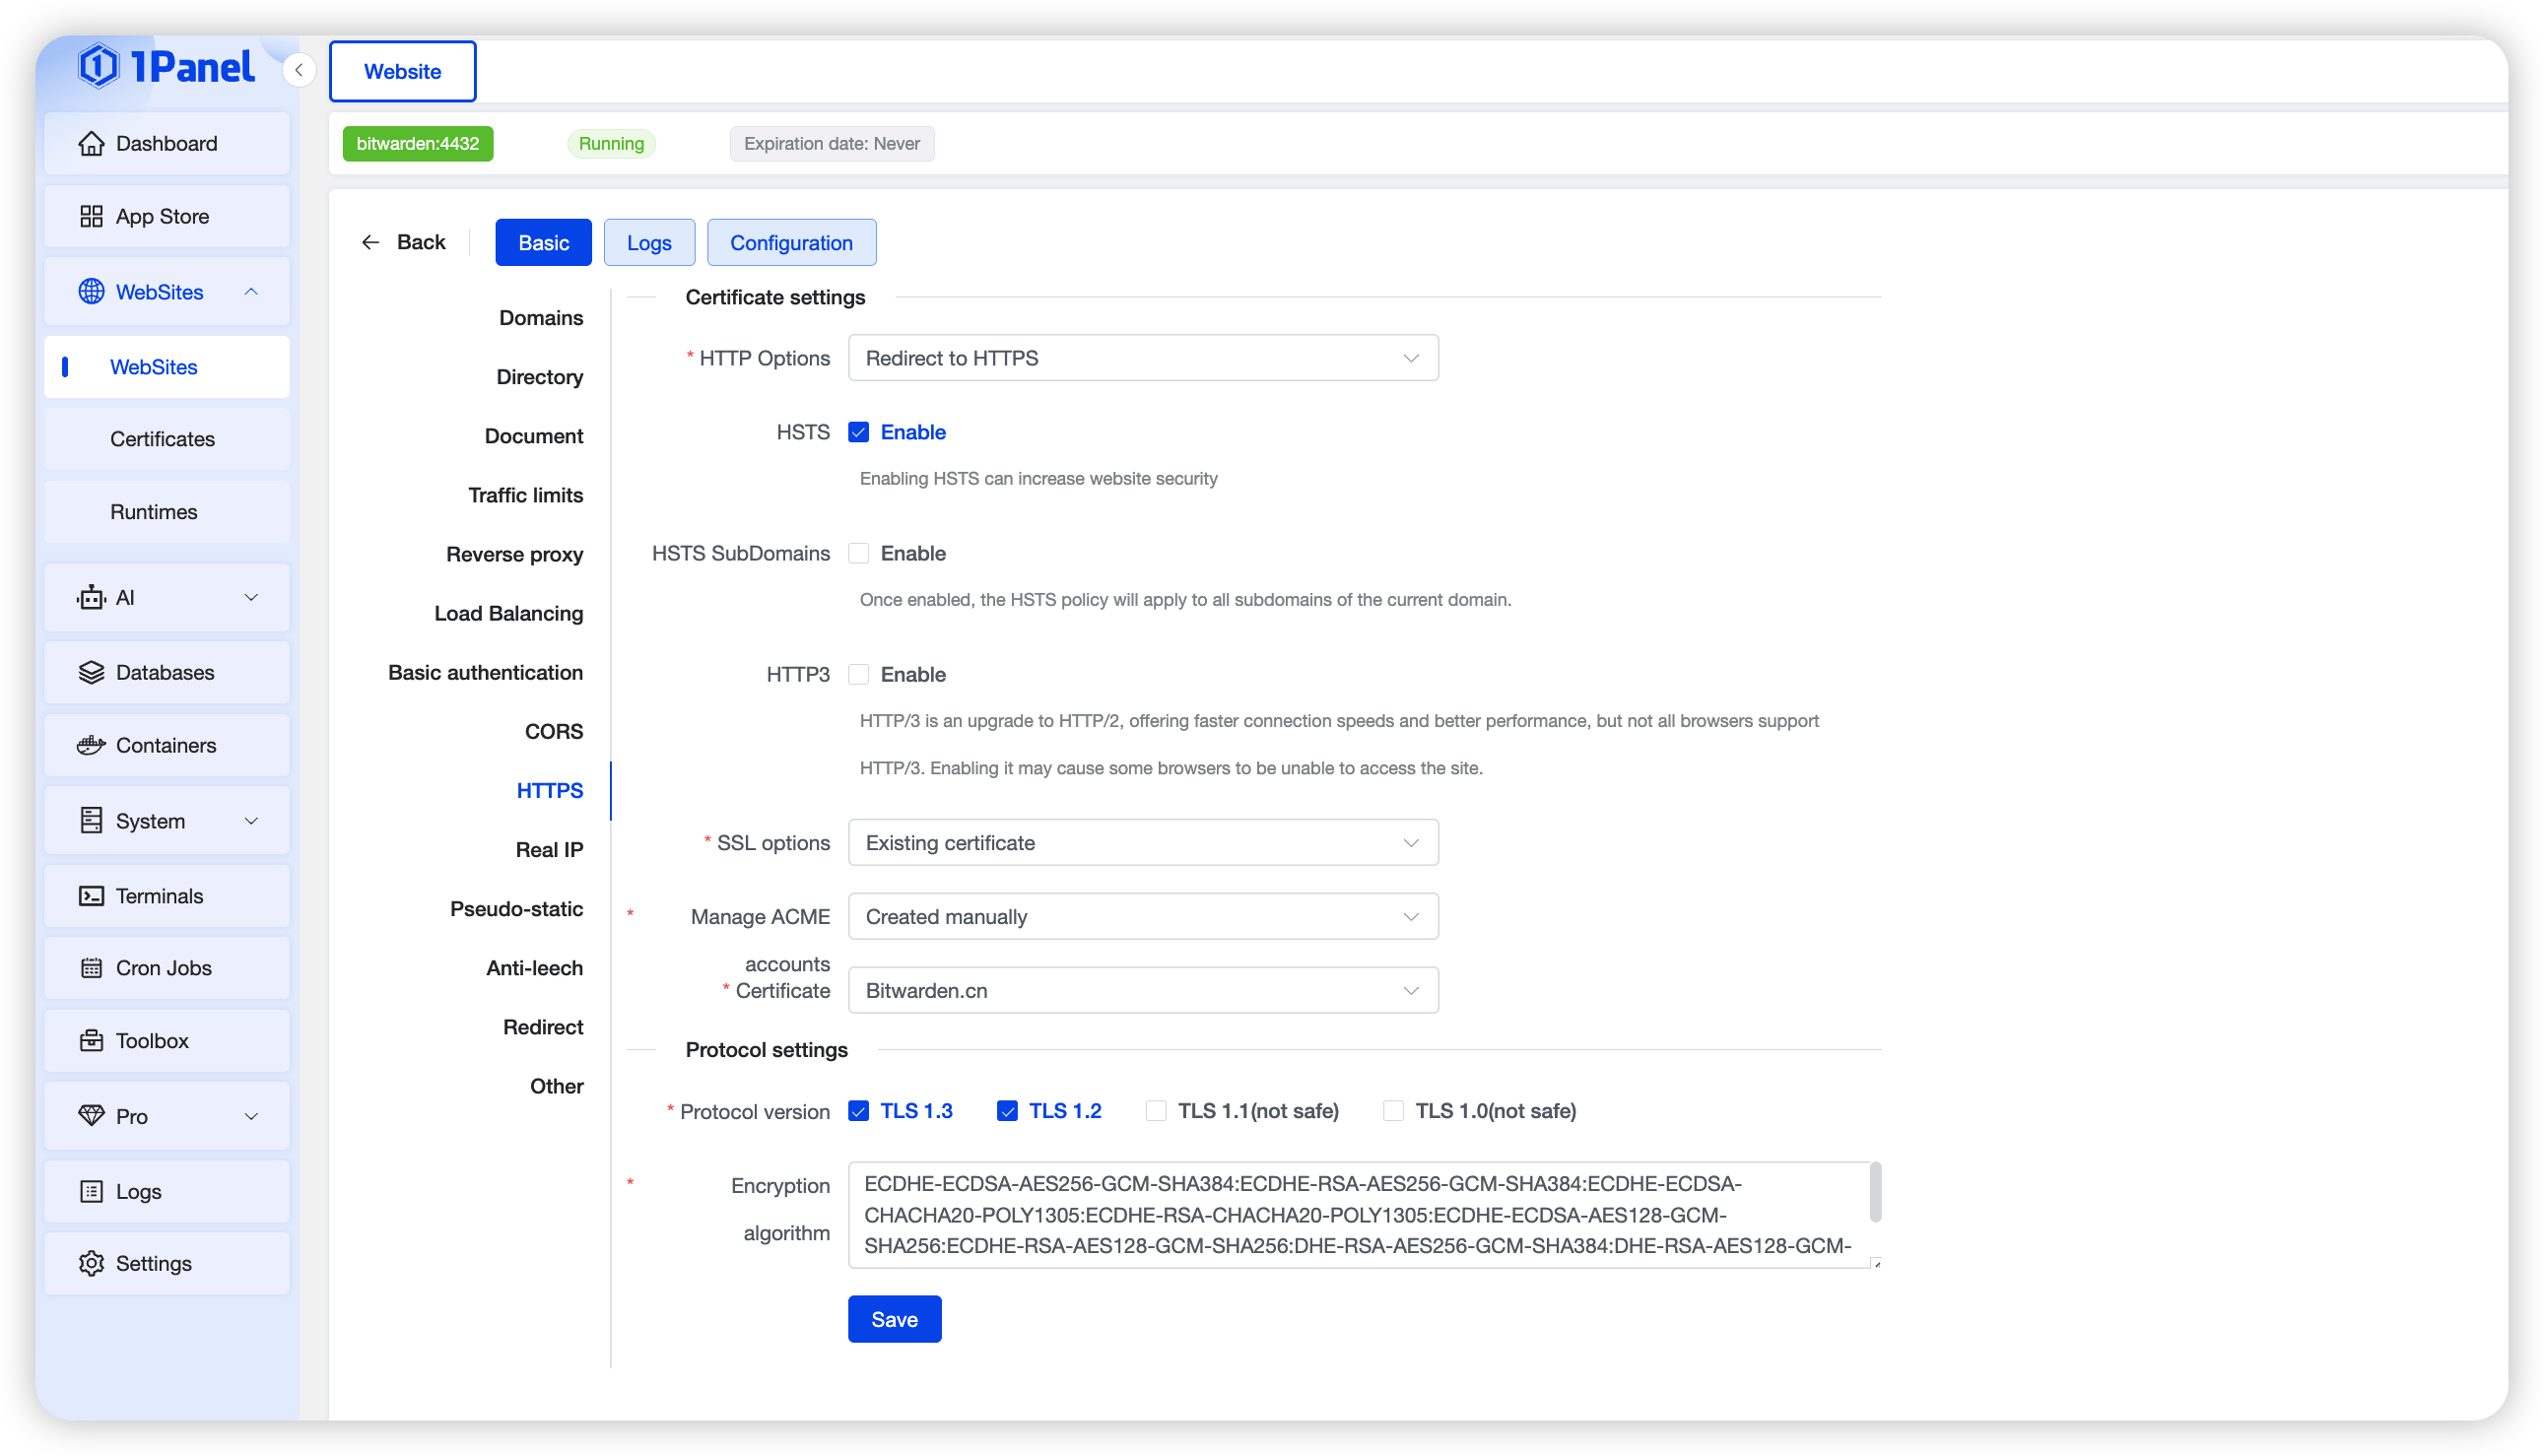Click the Toolbox briefcase icon
Viewport: 2544px width, 1456px height.
(91, 1041)
